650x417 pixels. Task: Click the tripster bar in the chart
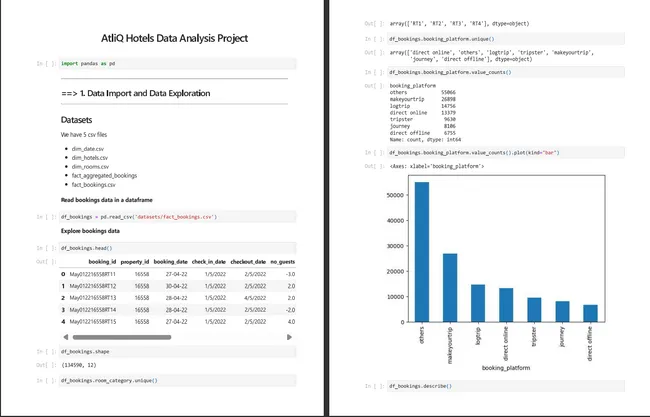pyautogui.click(x=534, y=310)
